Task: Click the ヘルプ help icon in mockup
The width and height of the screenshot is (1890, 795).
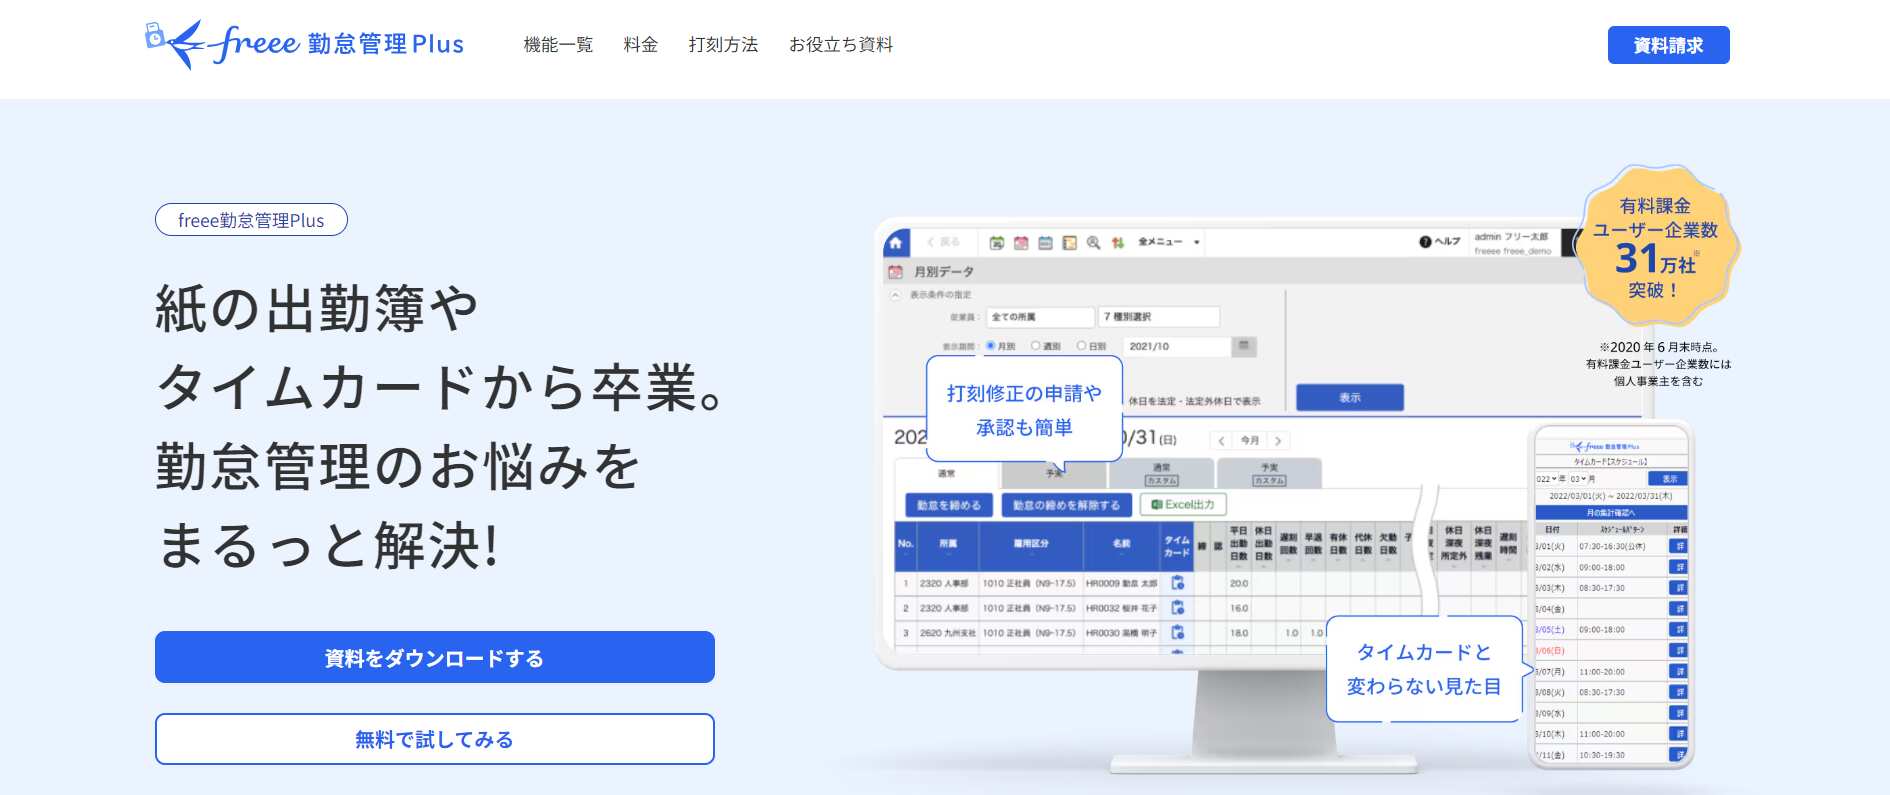Action: coord(1440,241)
